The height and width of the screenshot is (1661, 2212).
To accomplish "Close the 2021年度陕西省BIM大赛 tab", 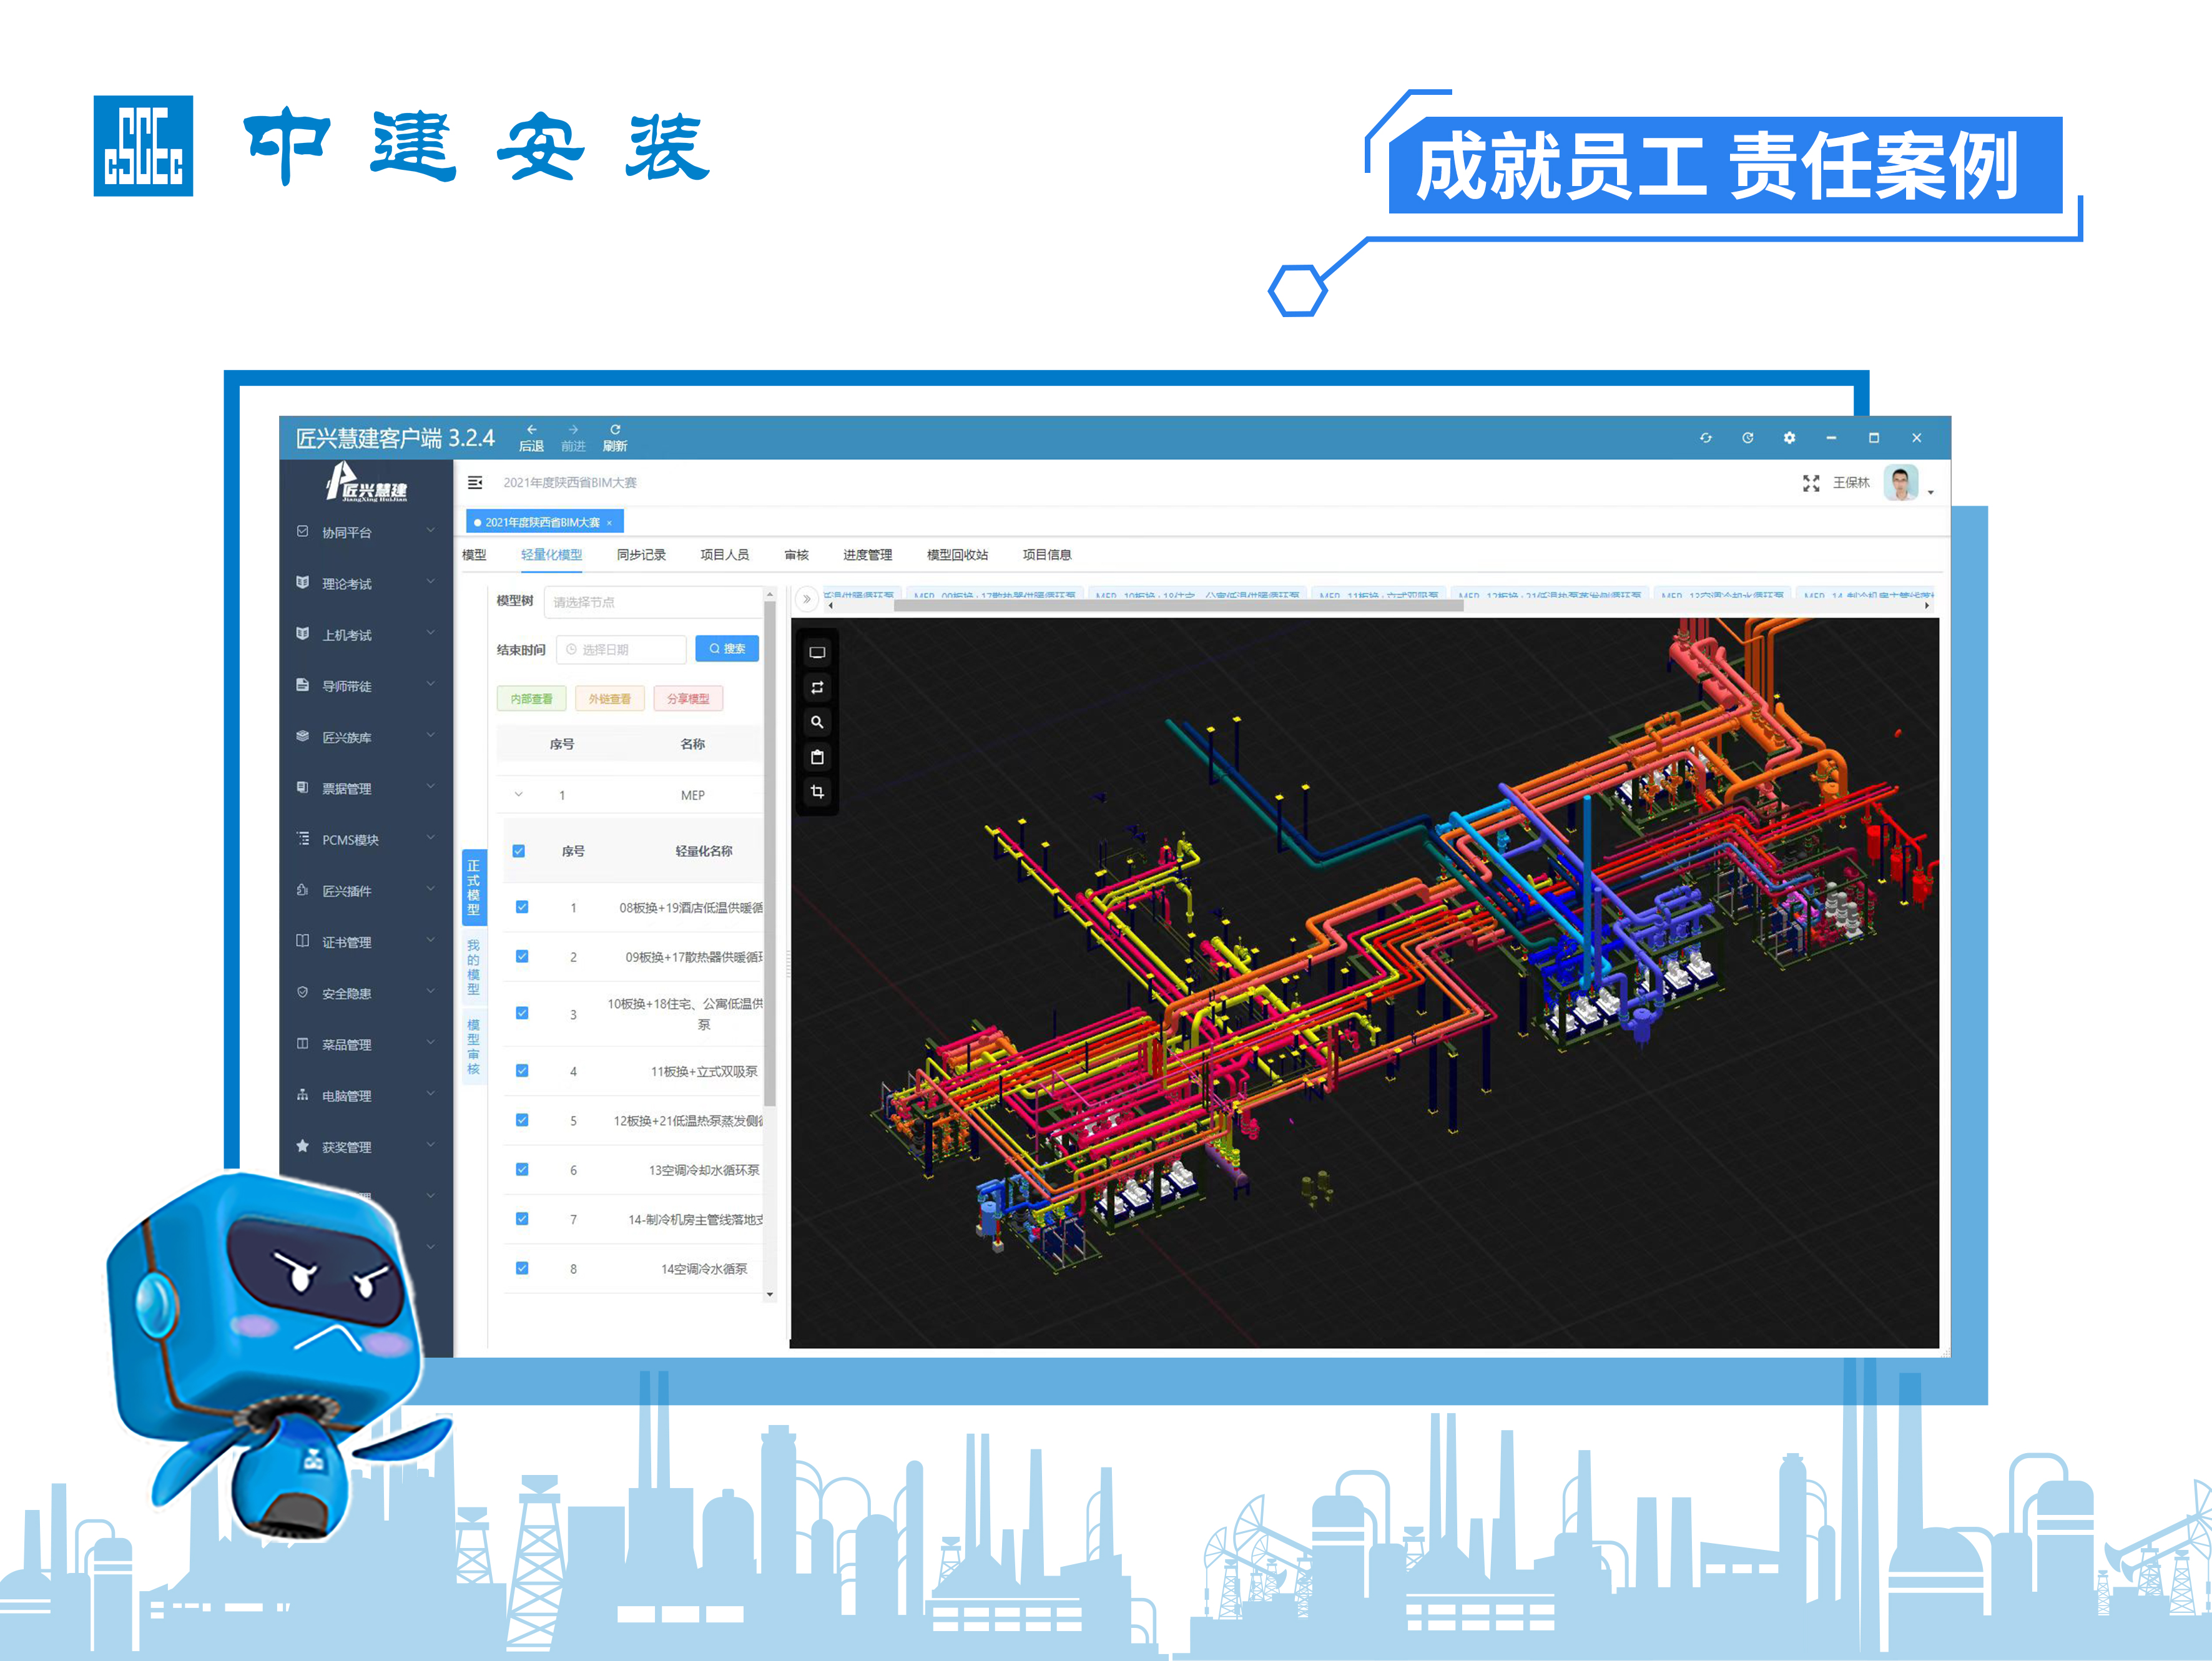I will pos(609,523).
